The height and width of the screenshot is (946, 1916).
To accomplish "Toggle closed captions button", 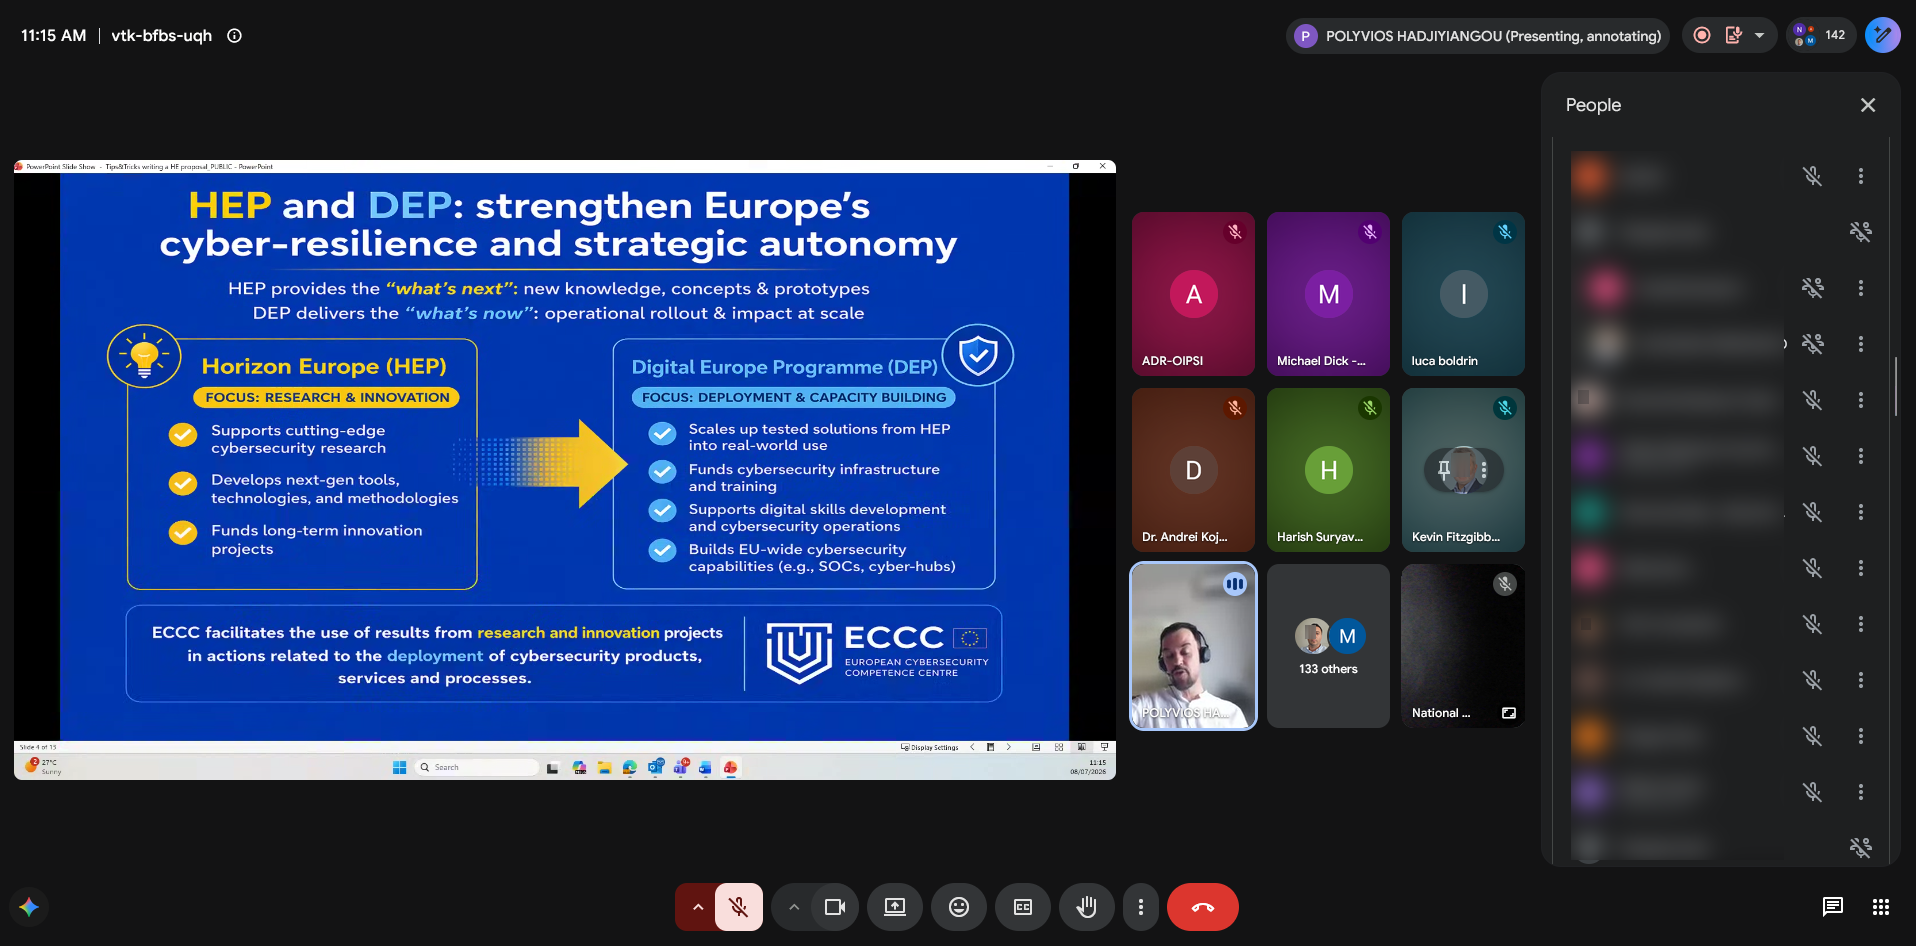I will 1022,907.
